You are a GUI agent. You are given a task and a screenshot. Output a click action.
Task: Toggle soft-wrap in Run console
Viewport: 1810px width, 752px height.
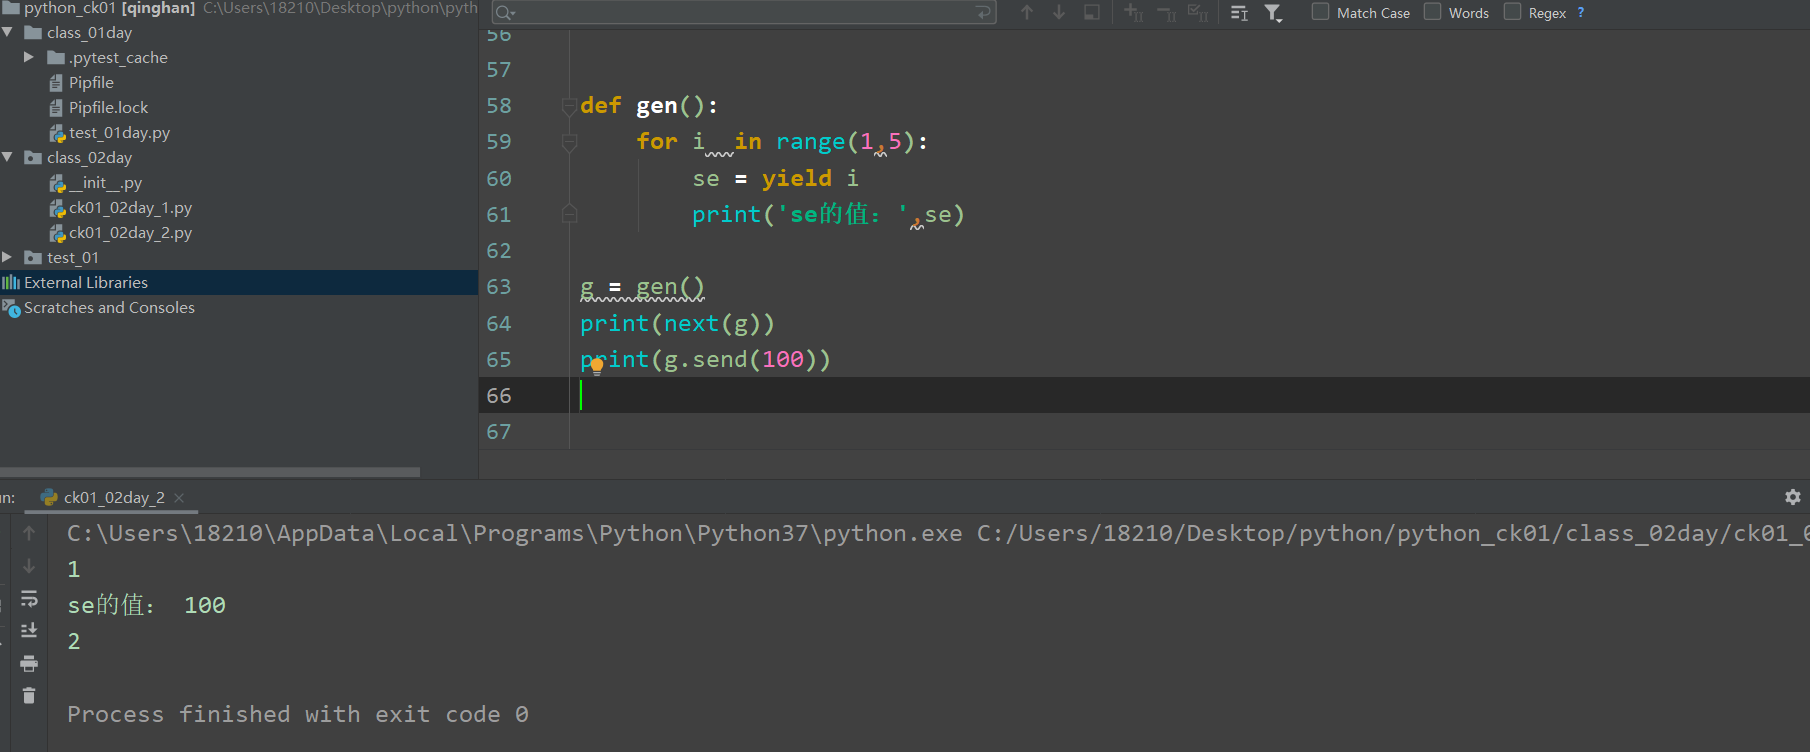[x=29, y=598]
